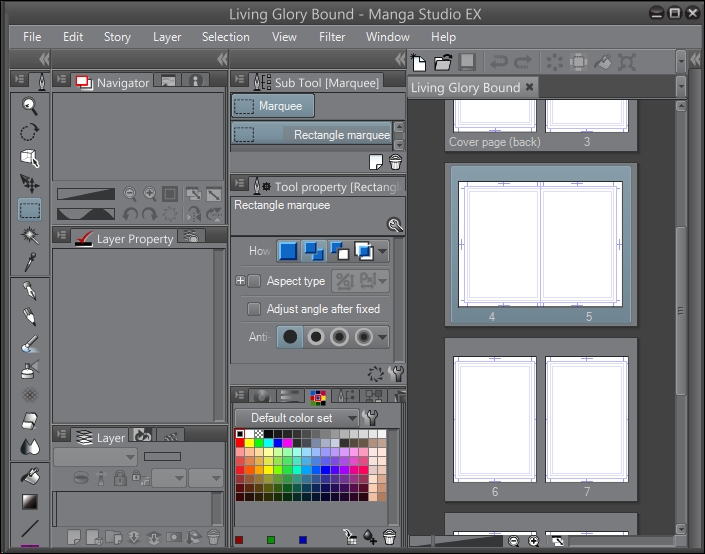This screenshot has width=705, height=554.
Task: Enable Adjust angle after fixed checkbox
Action: pyautogui.click(x=254, y=309)
